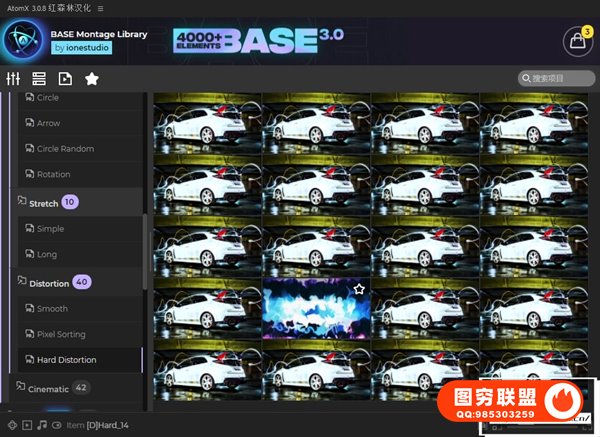Open the sliders settings icon in toolbar
Screen dimensions: 600x437
(13, 79)
